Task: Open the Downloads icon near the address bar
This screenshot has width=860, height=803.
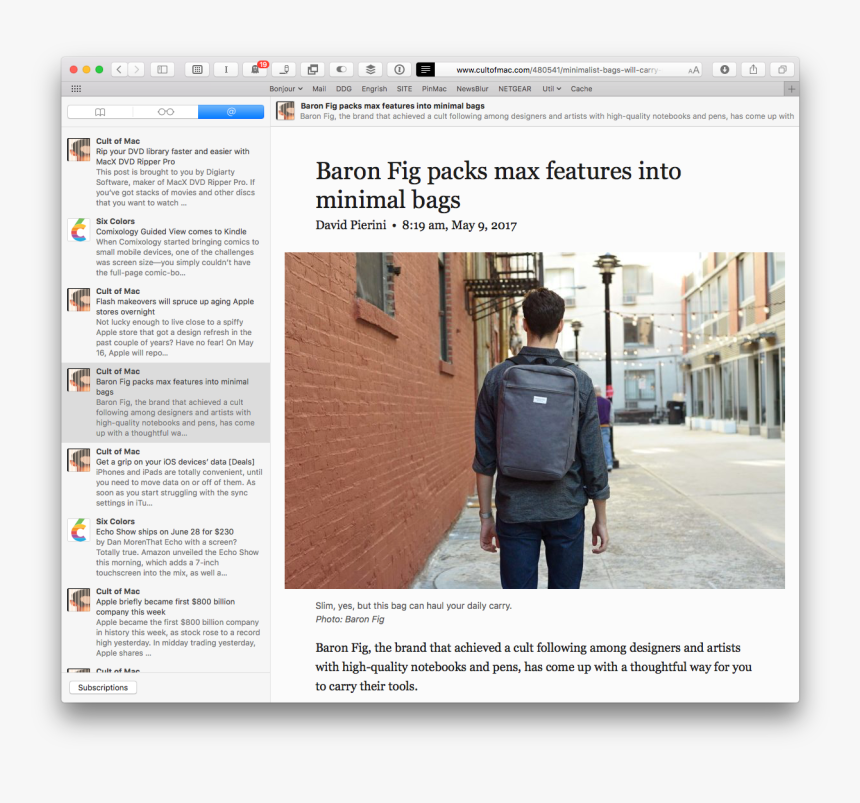Action: pyautogui.click(x=724, y=69)
